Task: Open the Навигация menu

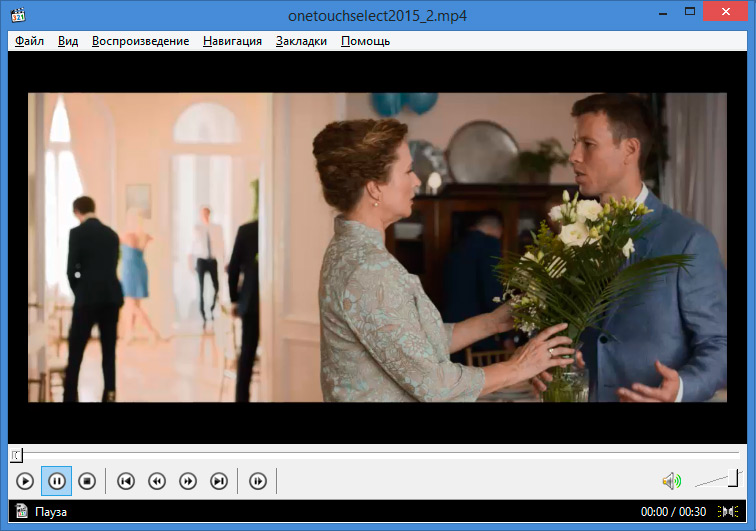Action: [x=232, y=41]
